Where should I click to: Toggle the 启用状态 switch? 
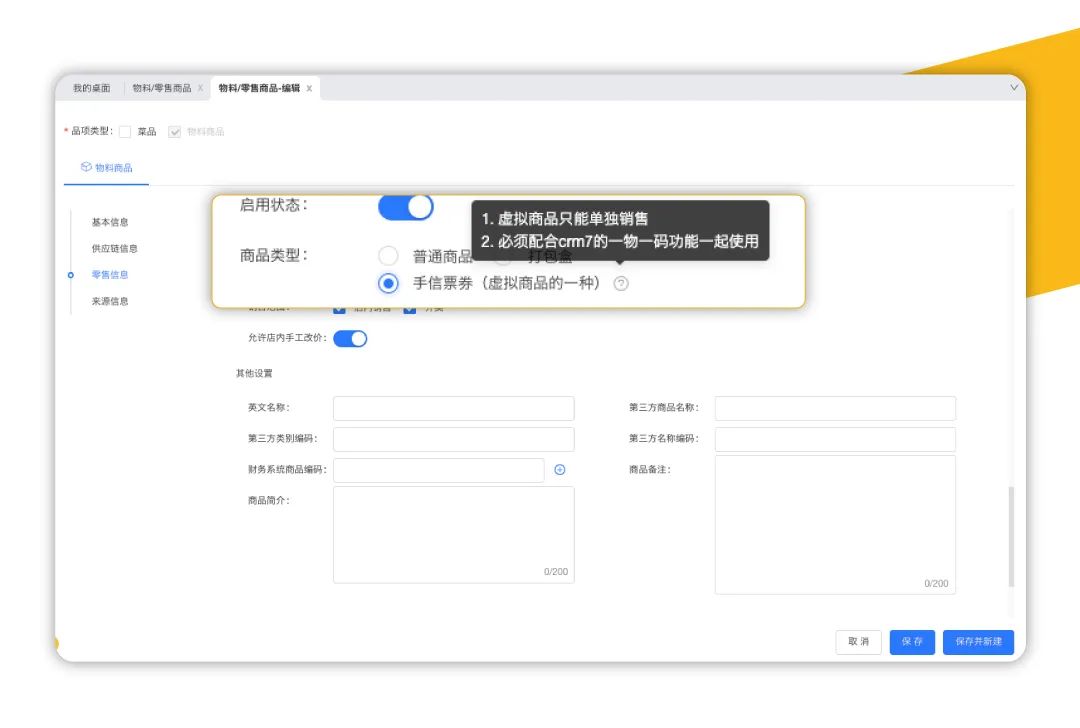tap(406, 207)
